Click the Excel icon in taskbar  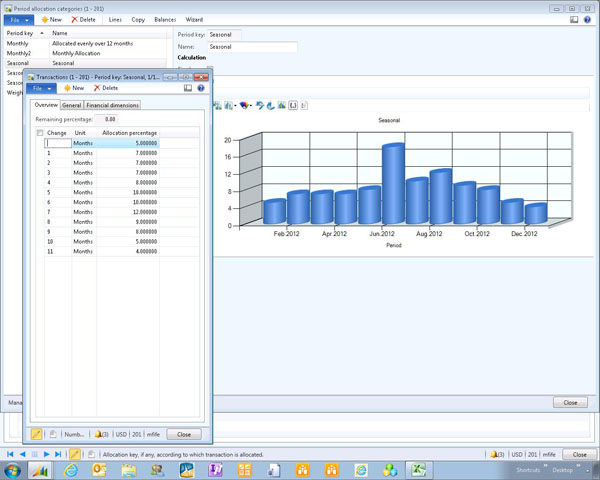pos(421,469)
